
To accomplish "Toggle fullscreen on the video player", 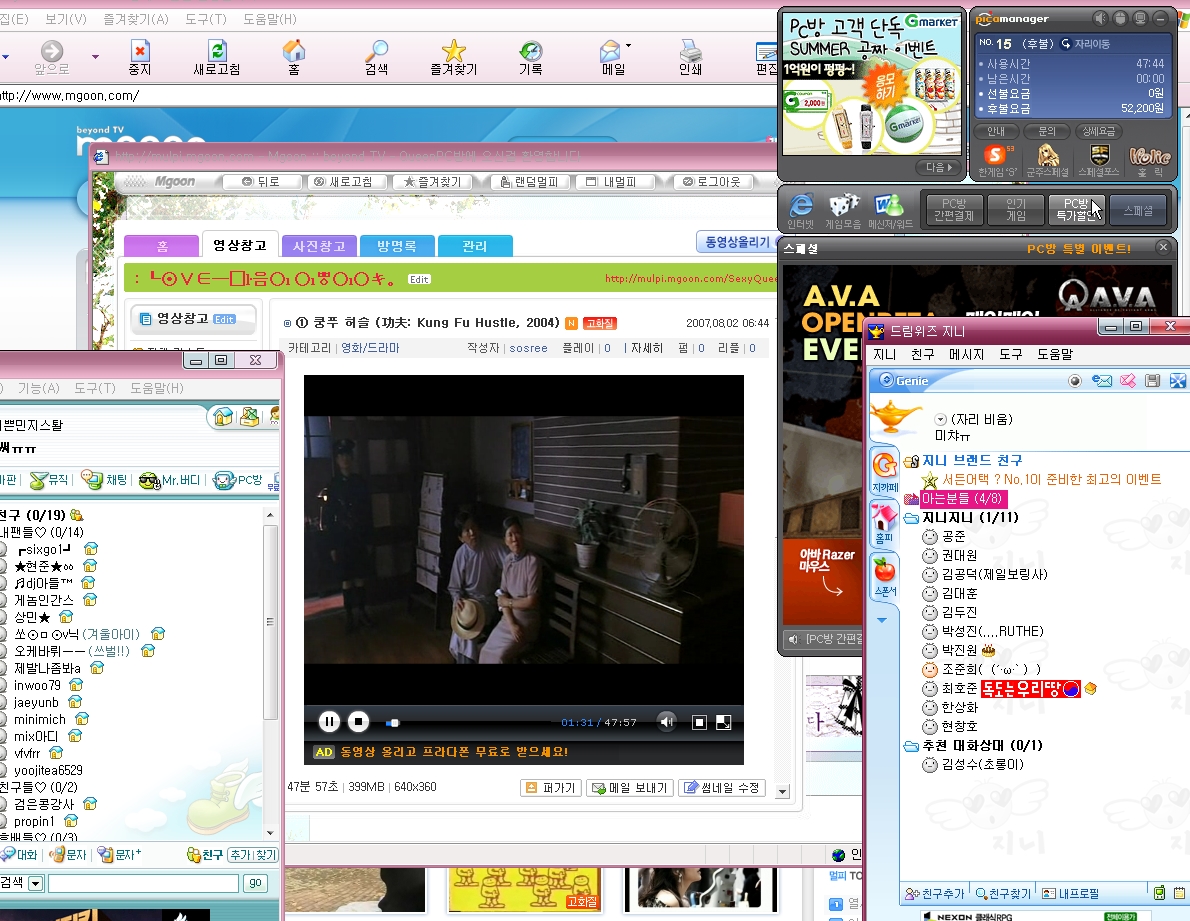I will click(723, 722).
